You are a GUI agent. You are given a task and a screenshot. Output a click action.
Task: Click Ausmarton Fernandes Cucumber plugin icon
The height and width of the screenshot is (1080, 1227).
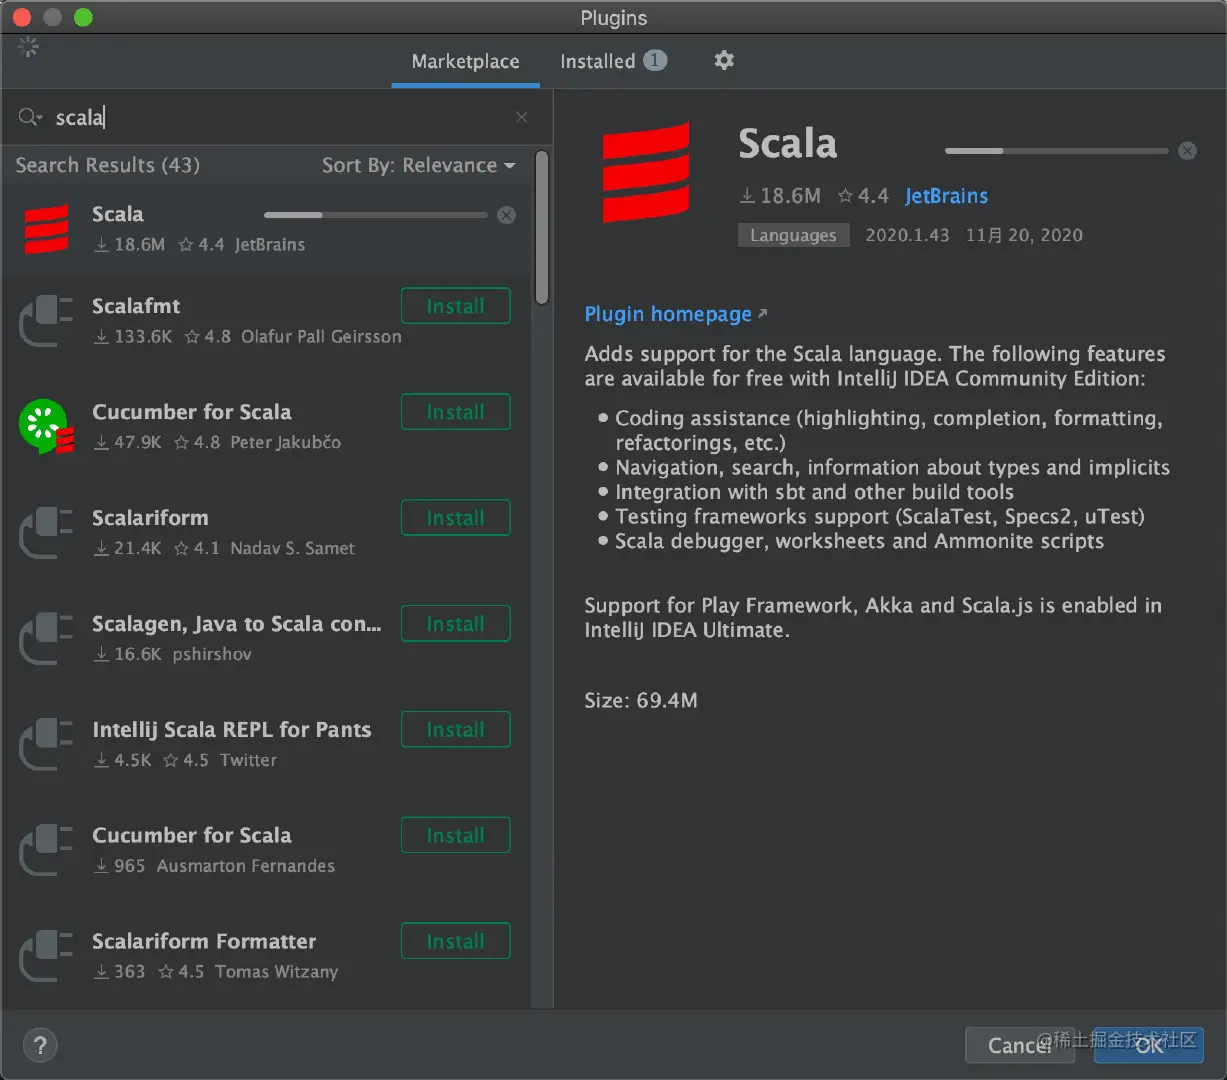click(x=47, y=851)
